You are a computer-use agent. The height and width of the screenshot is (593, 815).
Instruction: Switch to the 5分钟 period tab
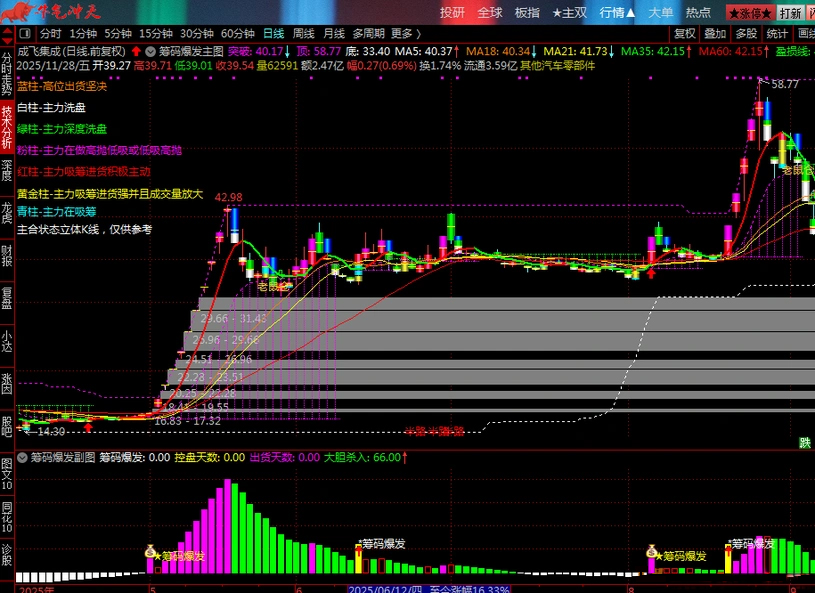118,34
